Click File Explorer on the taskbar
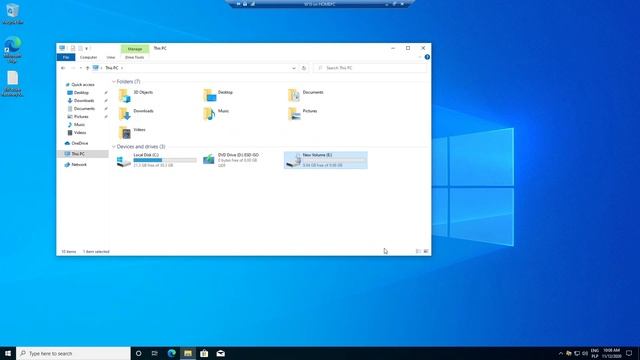This screenshot has width=640, height=360. [188, 353]
